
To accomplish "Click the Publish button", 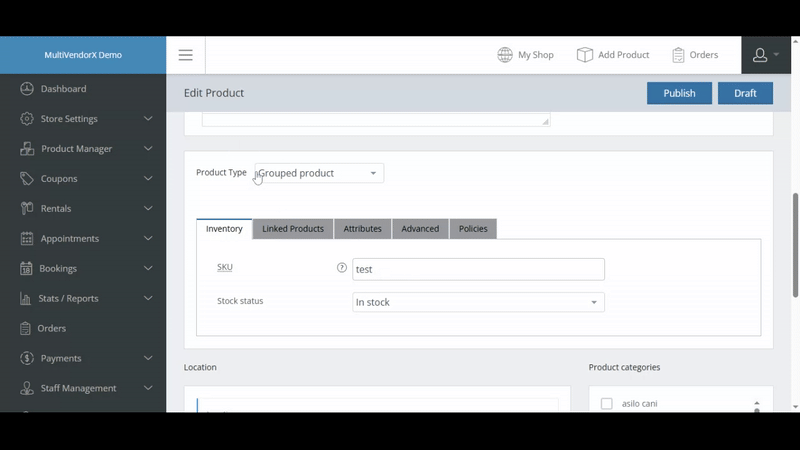I will coord(679,93).
